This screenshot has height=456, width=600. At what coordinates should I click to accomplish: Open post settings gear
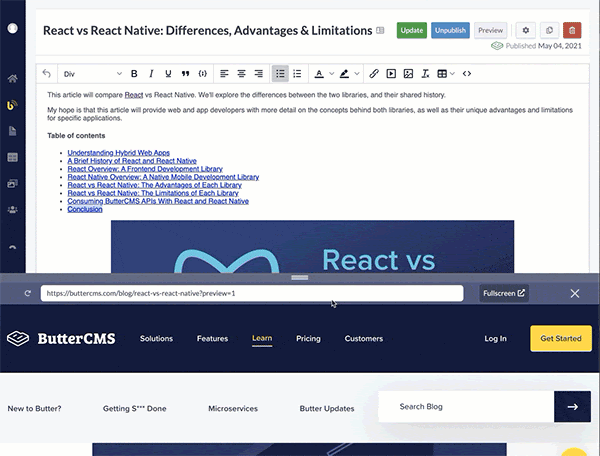tap(526, 30)
